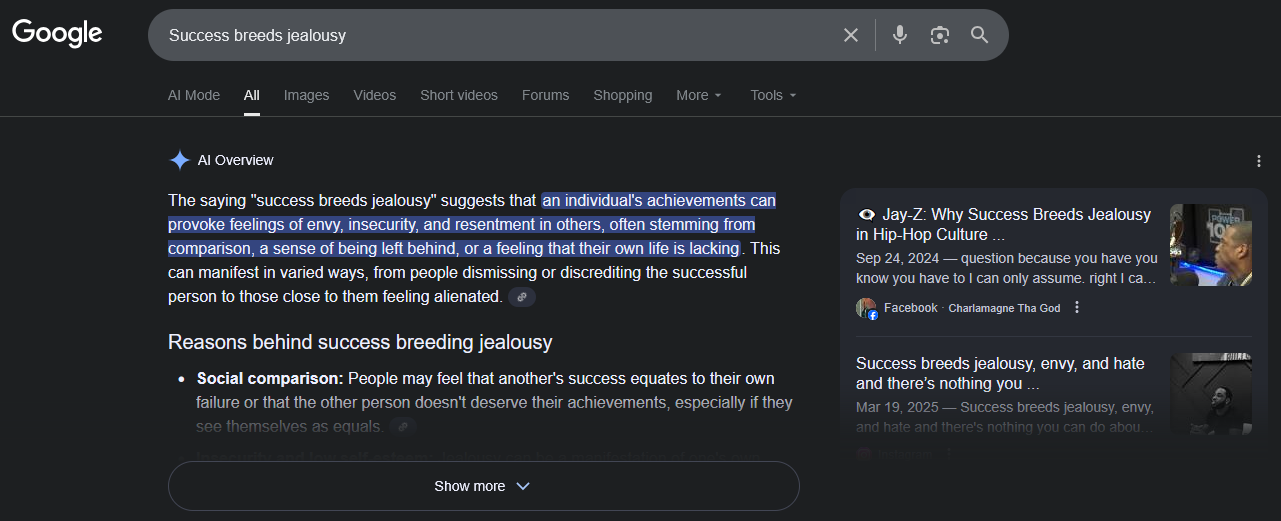Click the 'AI Overview' label text
Screen dimensions: 1281x521
point(235,160)
